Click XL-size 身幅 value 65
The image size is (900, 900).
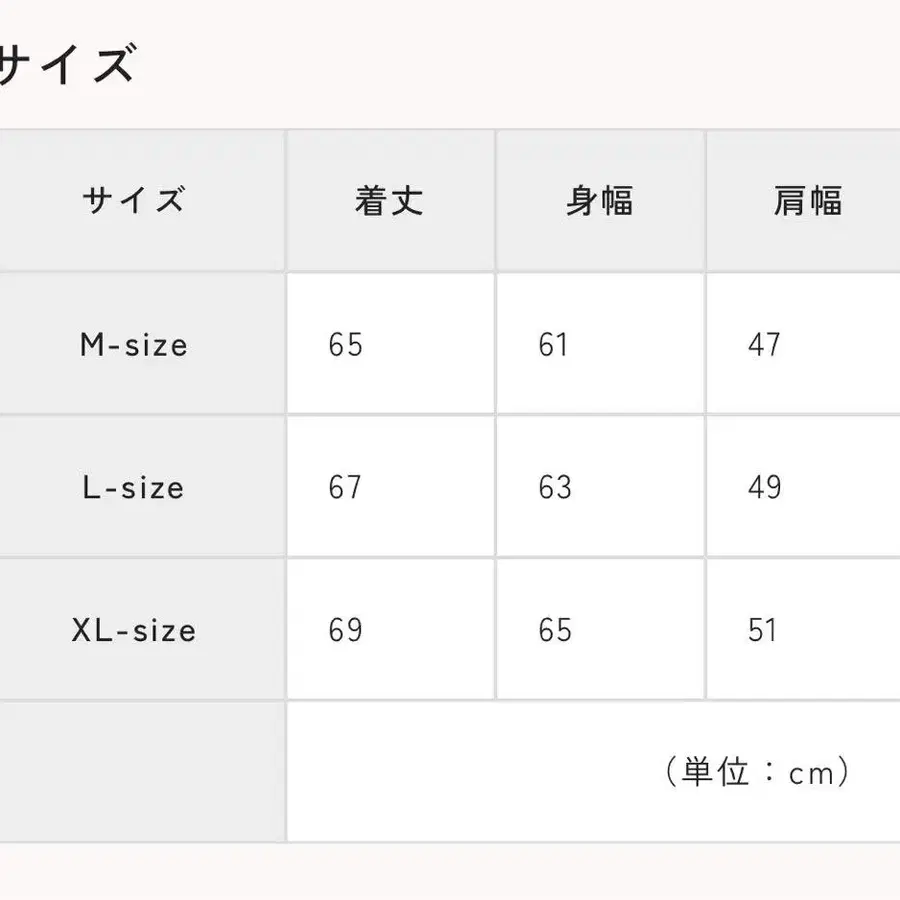point(555,632)
